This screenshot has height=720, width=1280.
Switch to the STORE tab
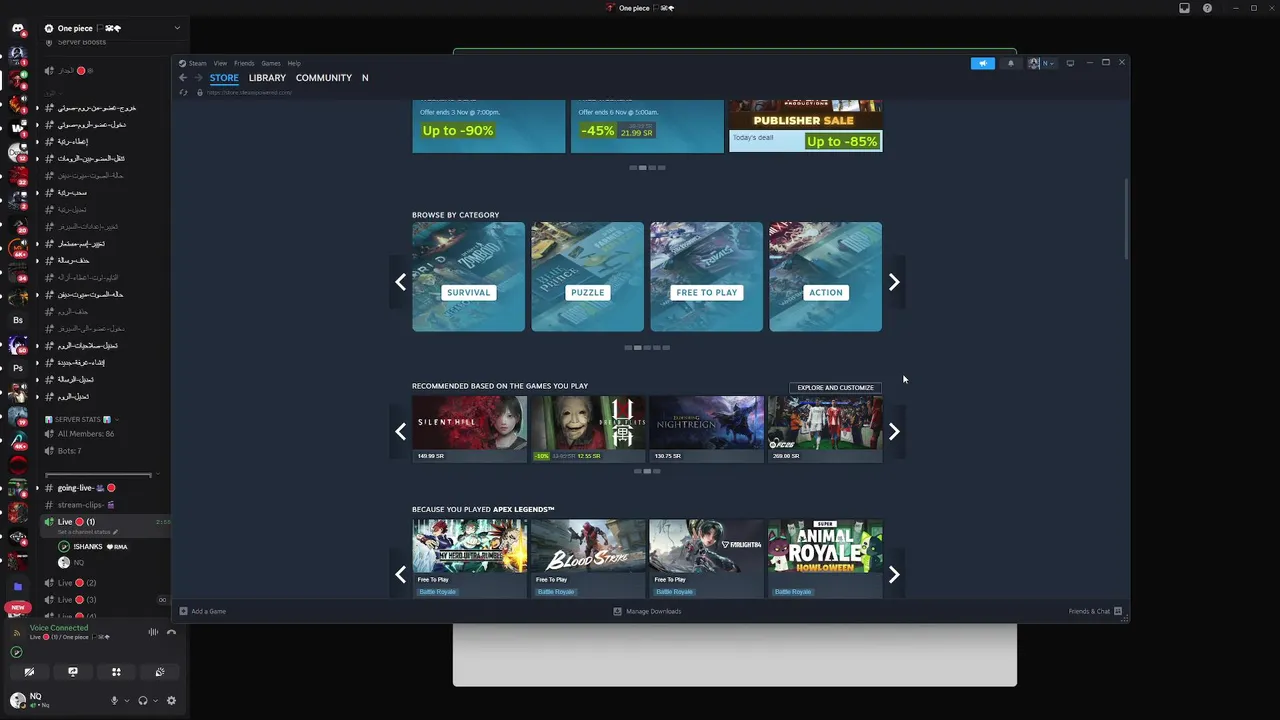(x=224, y=78)
